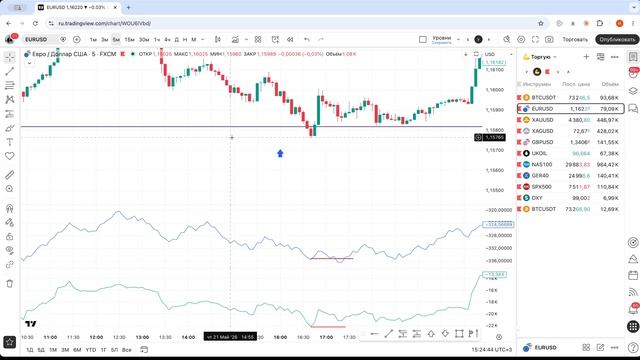This screenshot has width=640, height=360.
Task: Open watchlist advanced view icon
Action: click(600, 57)
